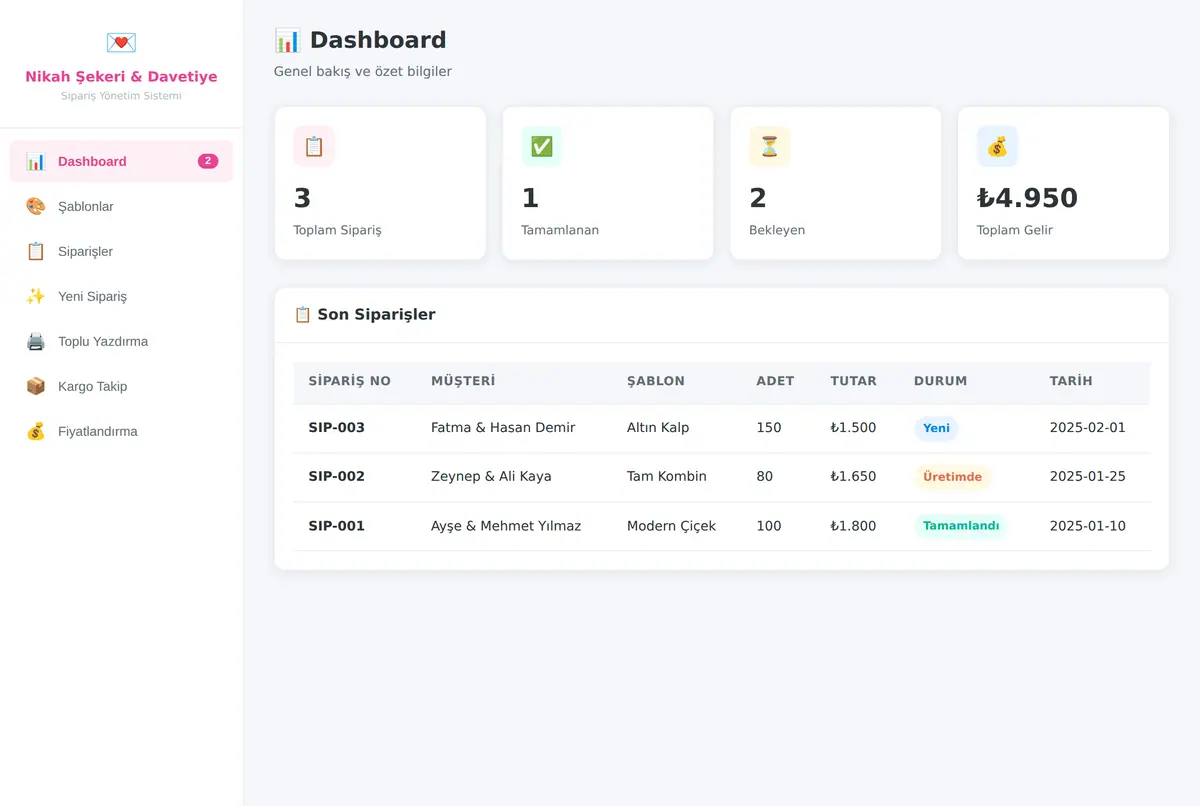1200x806 pixels.
Task: Navigate to Toplu Yazdırma
Action: coord(121,341)
